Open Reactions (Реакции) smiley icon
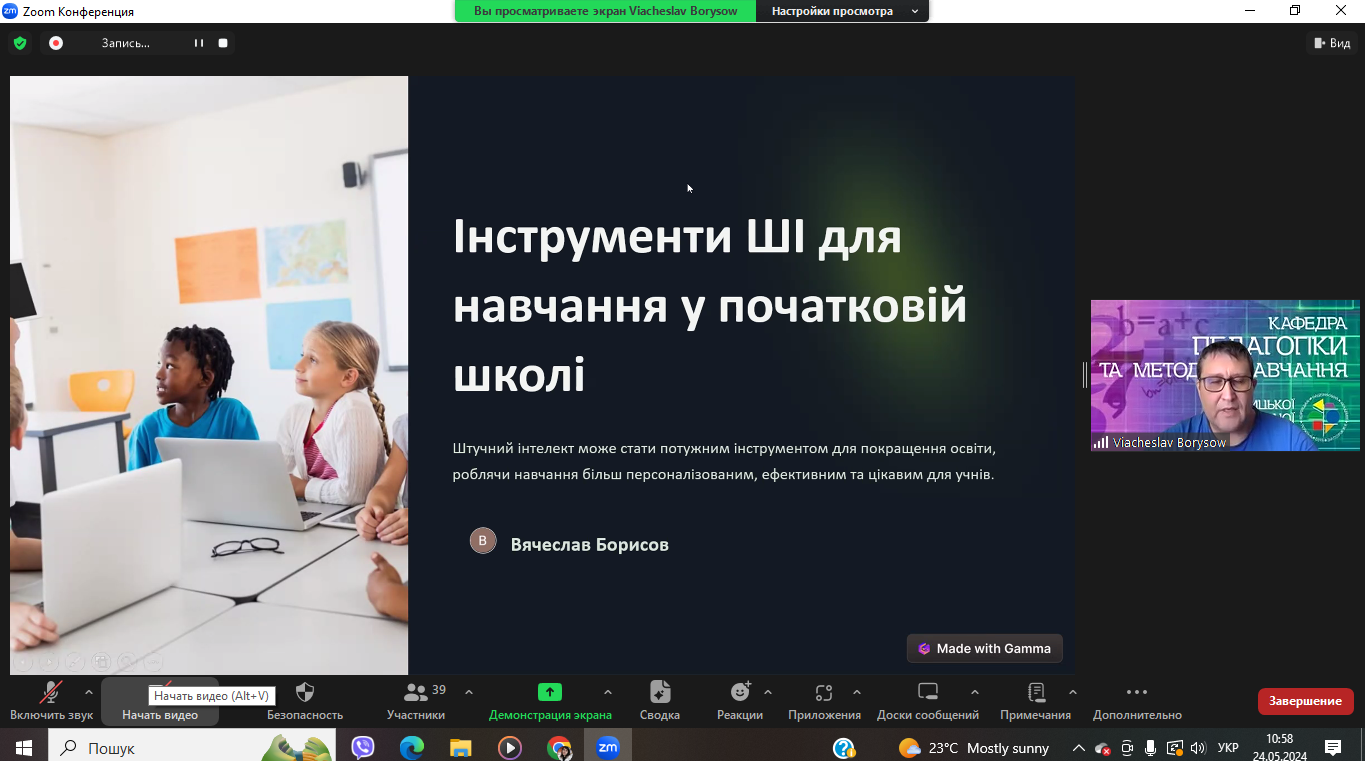 click(740, 692)
